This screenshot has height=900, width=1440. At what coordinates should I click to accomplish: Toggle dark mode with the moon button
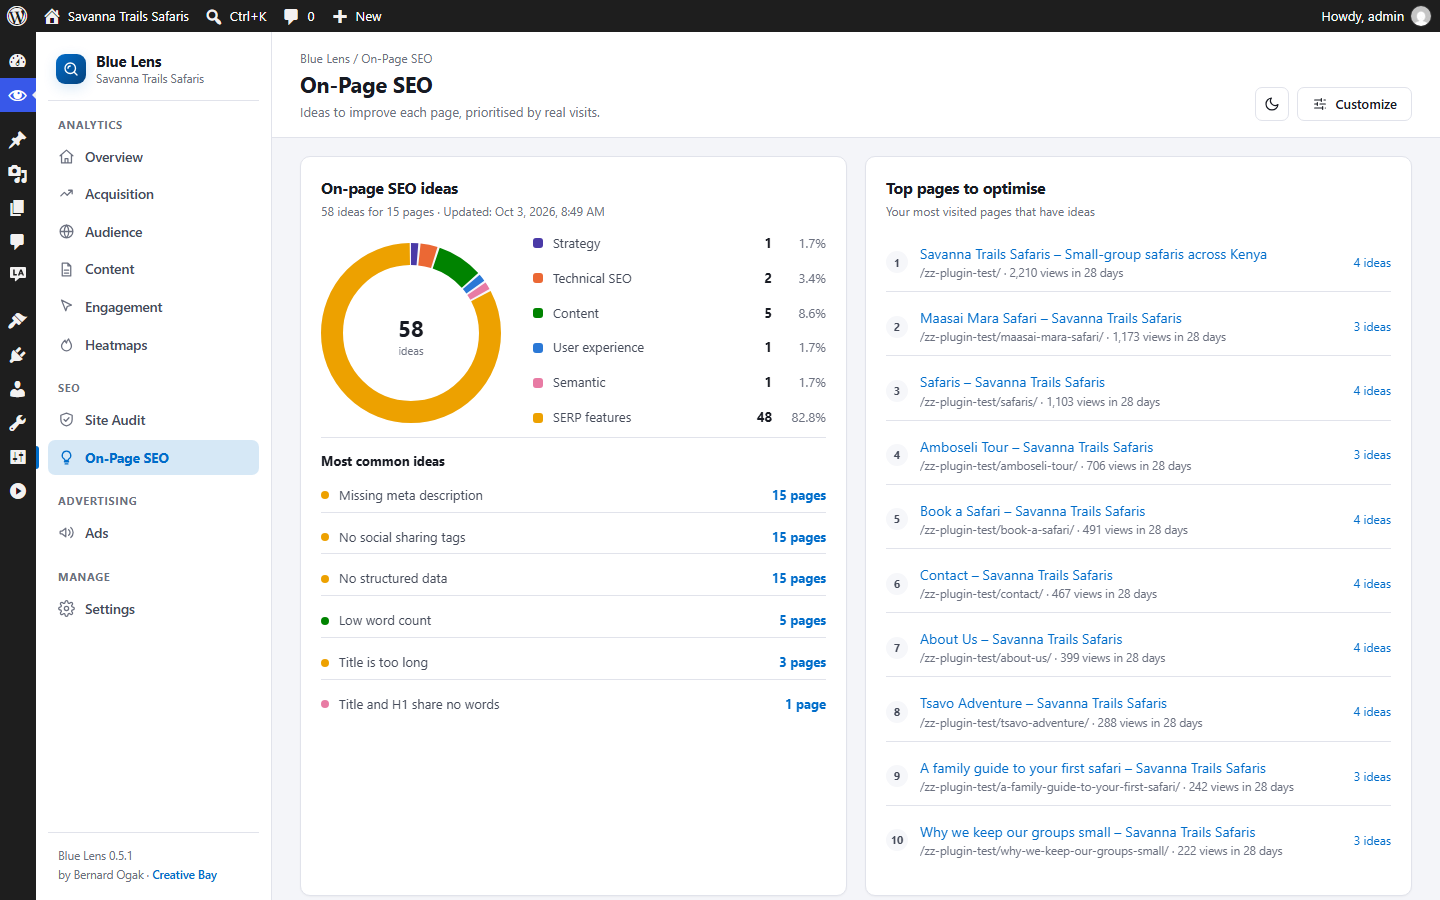tap(1272, 104)
